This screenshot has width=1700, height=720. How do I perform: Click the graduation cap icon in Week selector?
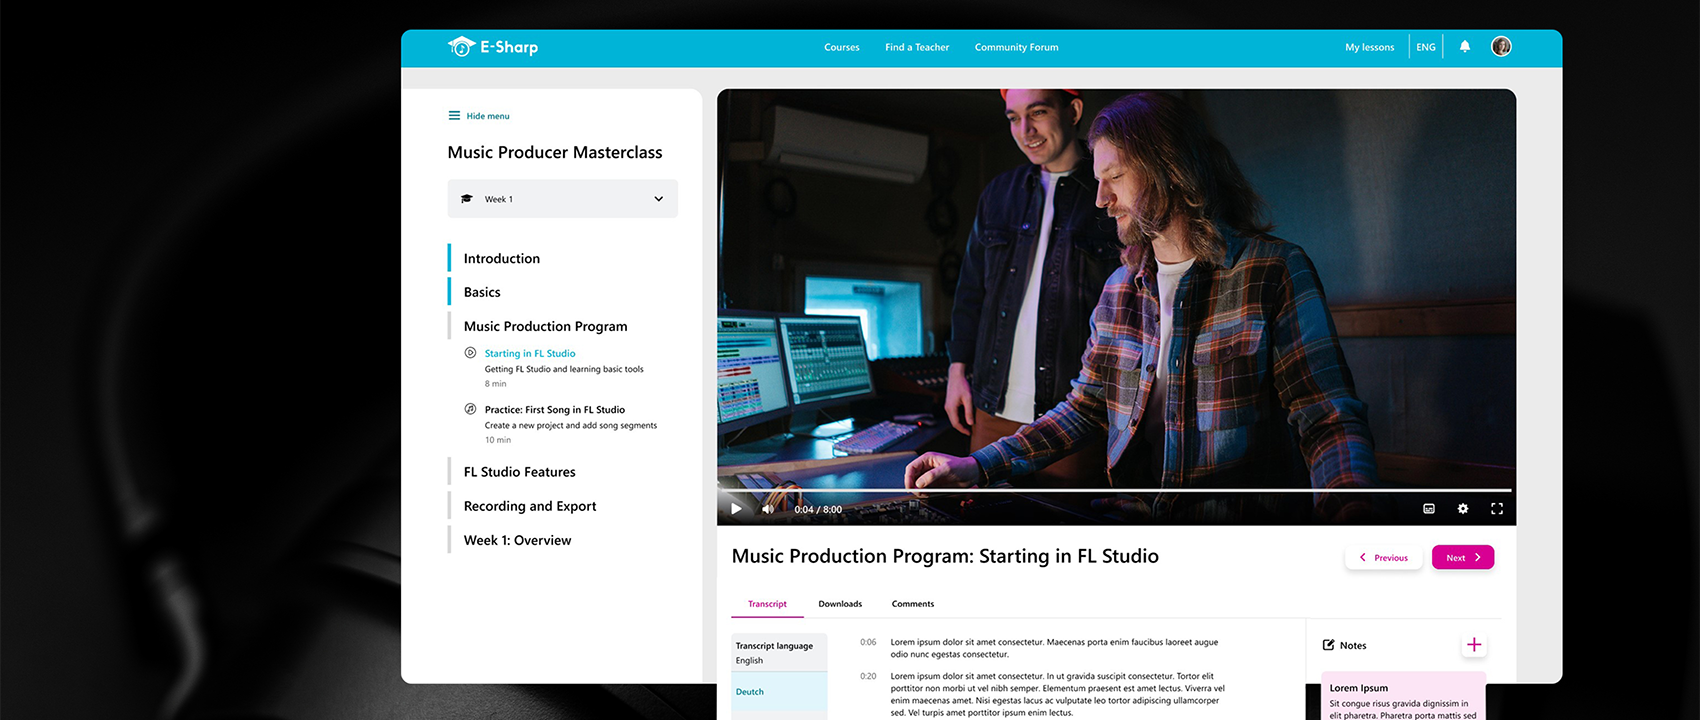tap(466, 199)
